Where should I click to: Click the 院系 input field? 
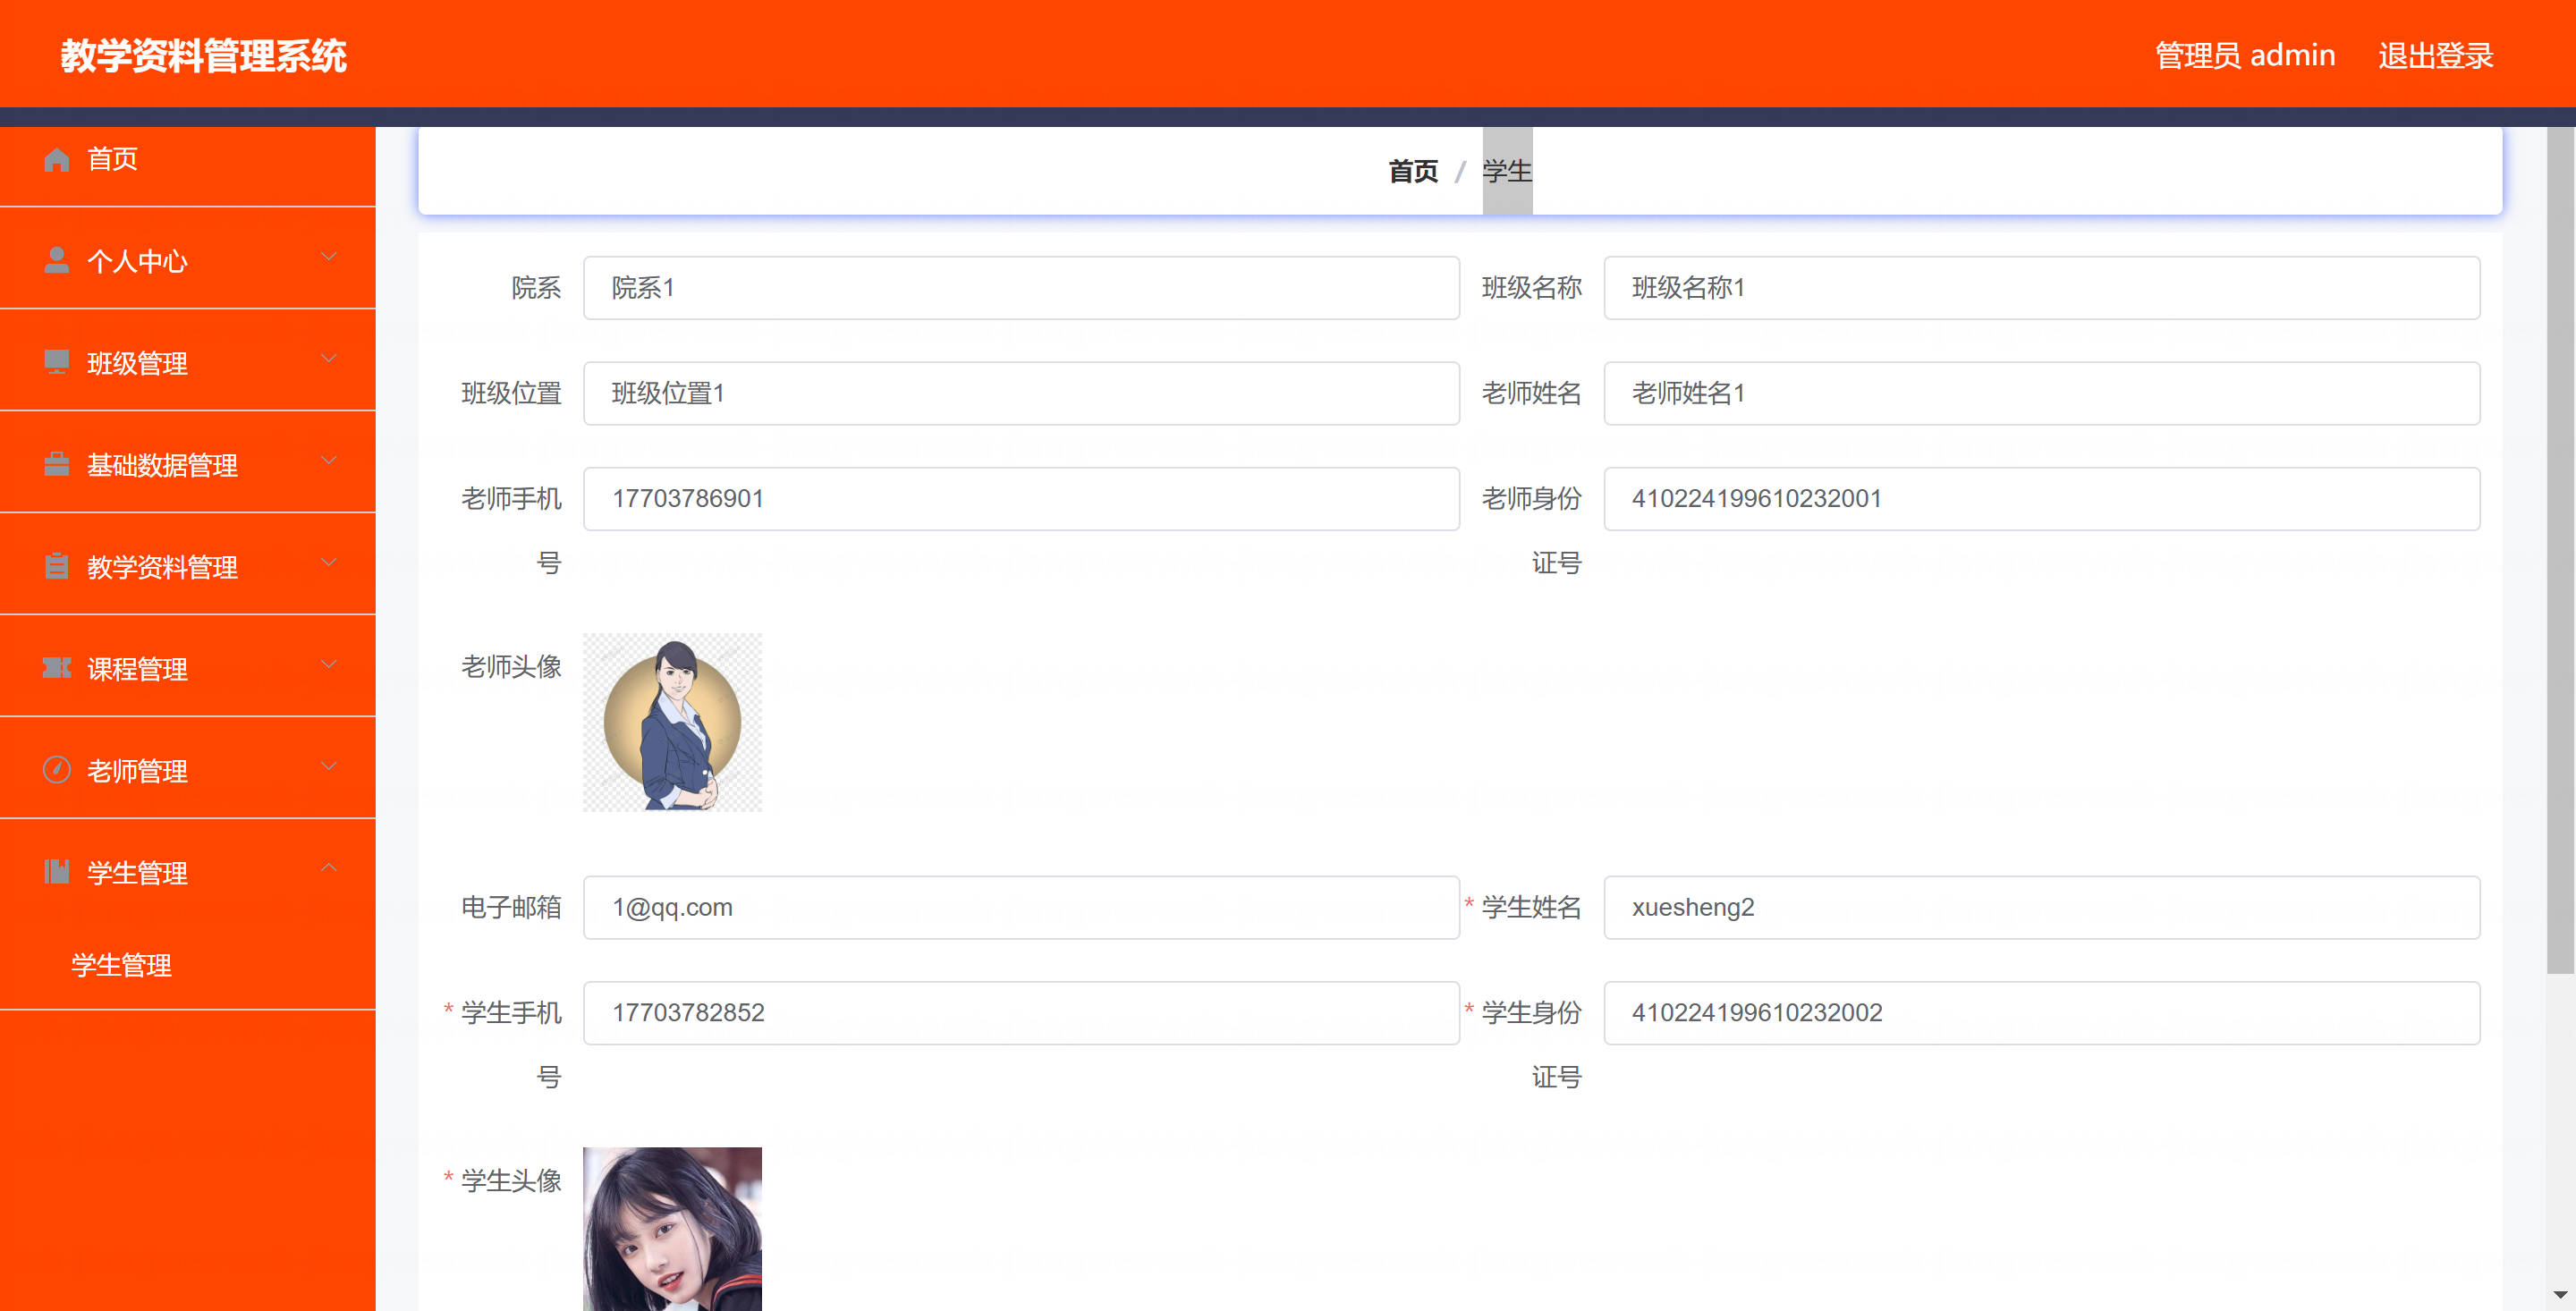click(1021, 288)
